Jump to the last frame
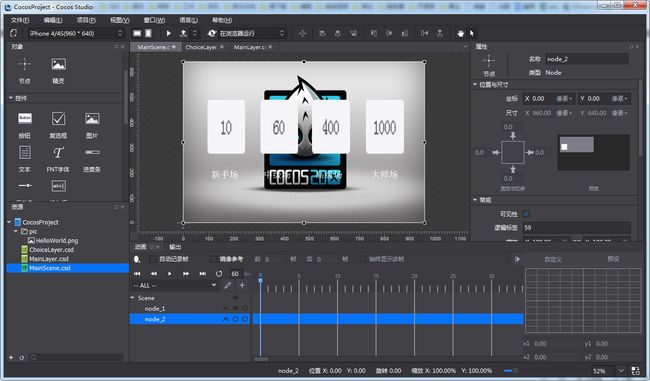This screenshot has height=381, width=650. click(x=202, y=274)
